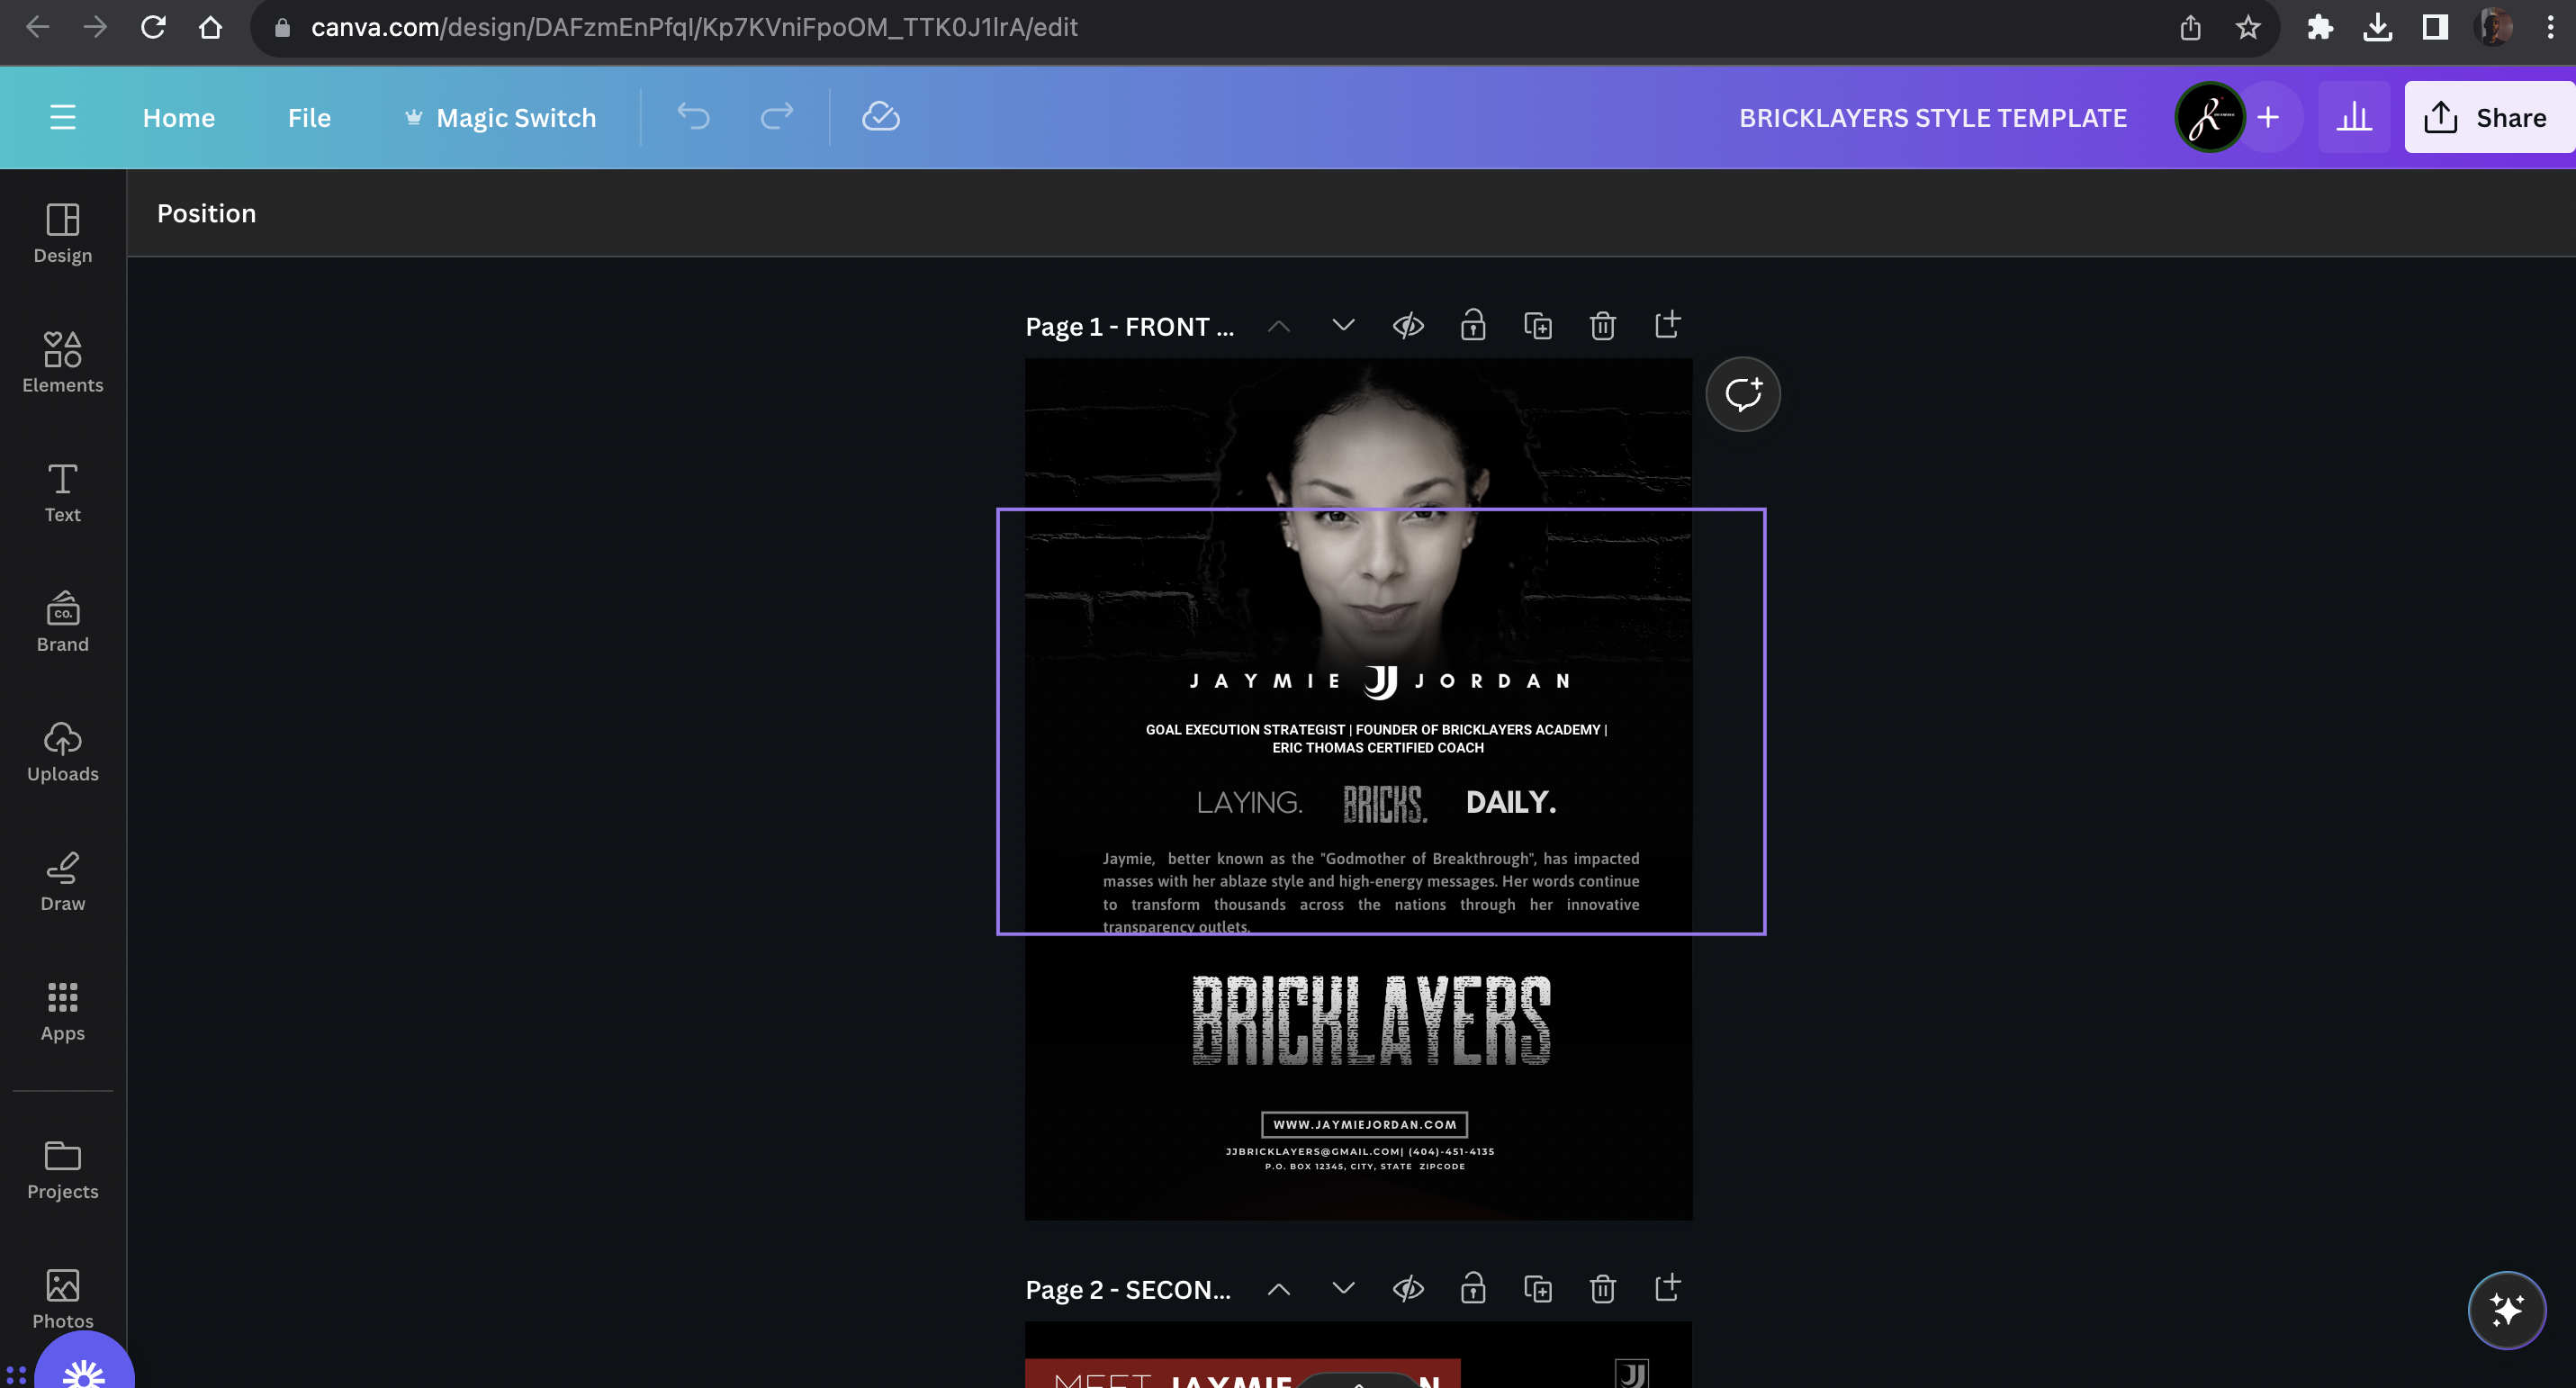Viewport: 2576px width, 1388px height.
Task: Duplicate Page 1
Action: 1538,325
